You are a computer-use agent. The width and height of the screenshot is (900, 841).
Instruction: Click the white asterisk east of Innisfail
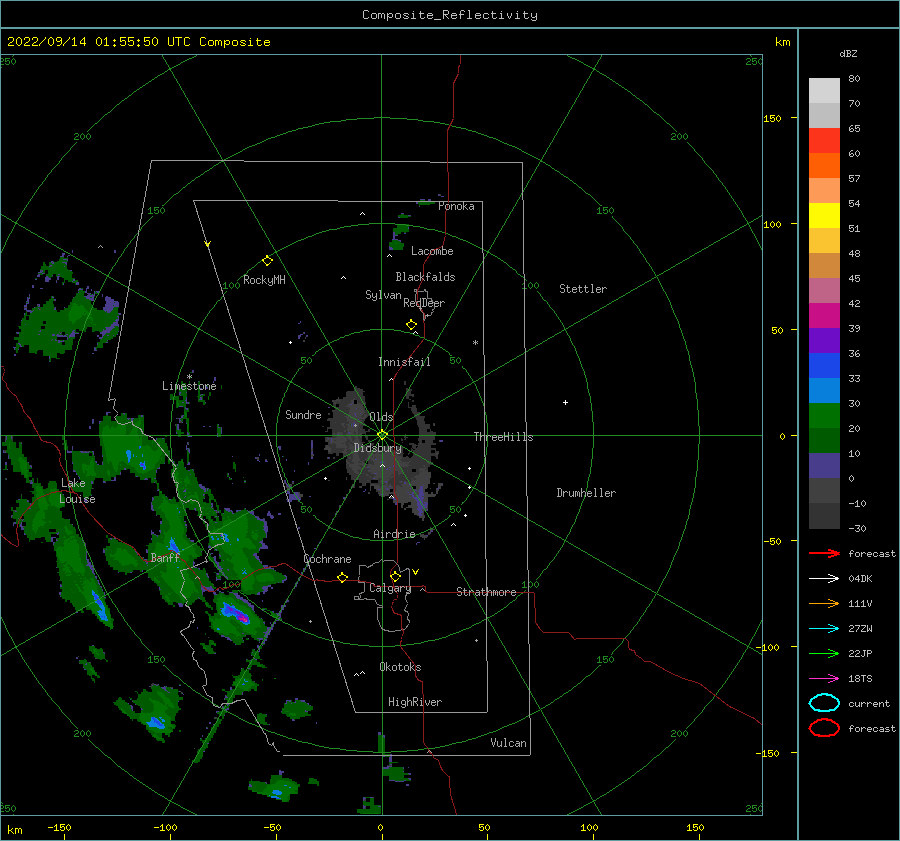point(475,343)
